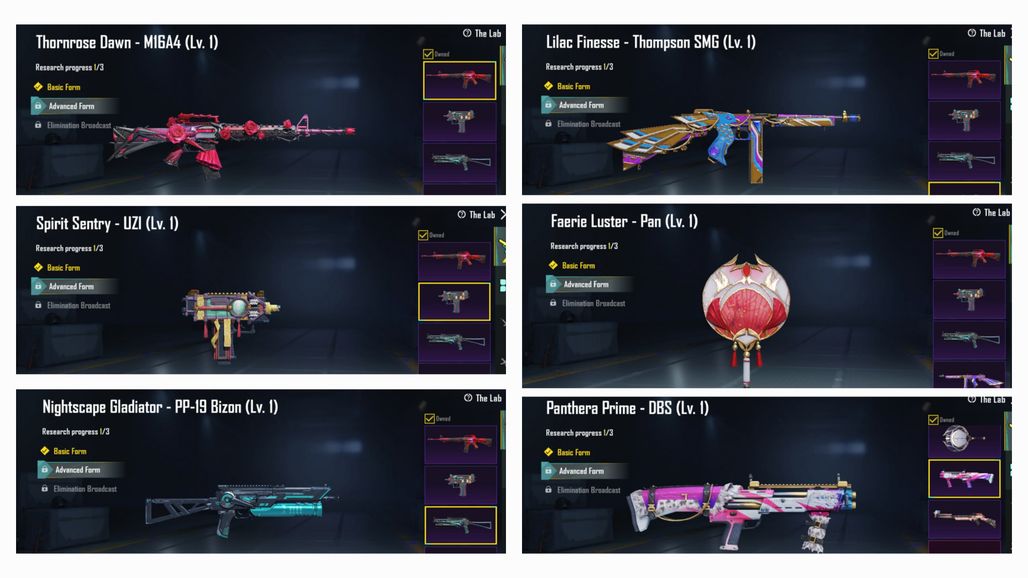
Task: Click Advanced Form lock icon under Panthera Prime DBS
Action: [x=549, y=471]
